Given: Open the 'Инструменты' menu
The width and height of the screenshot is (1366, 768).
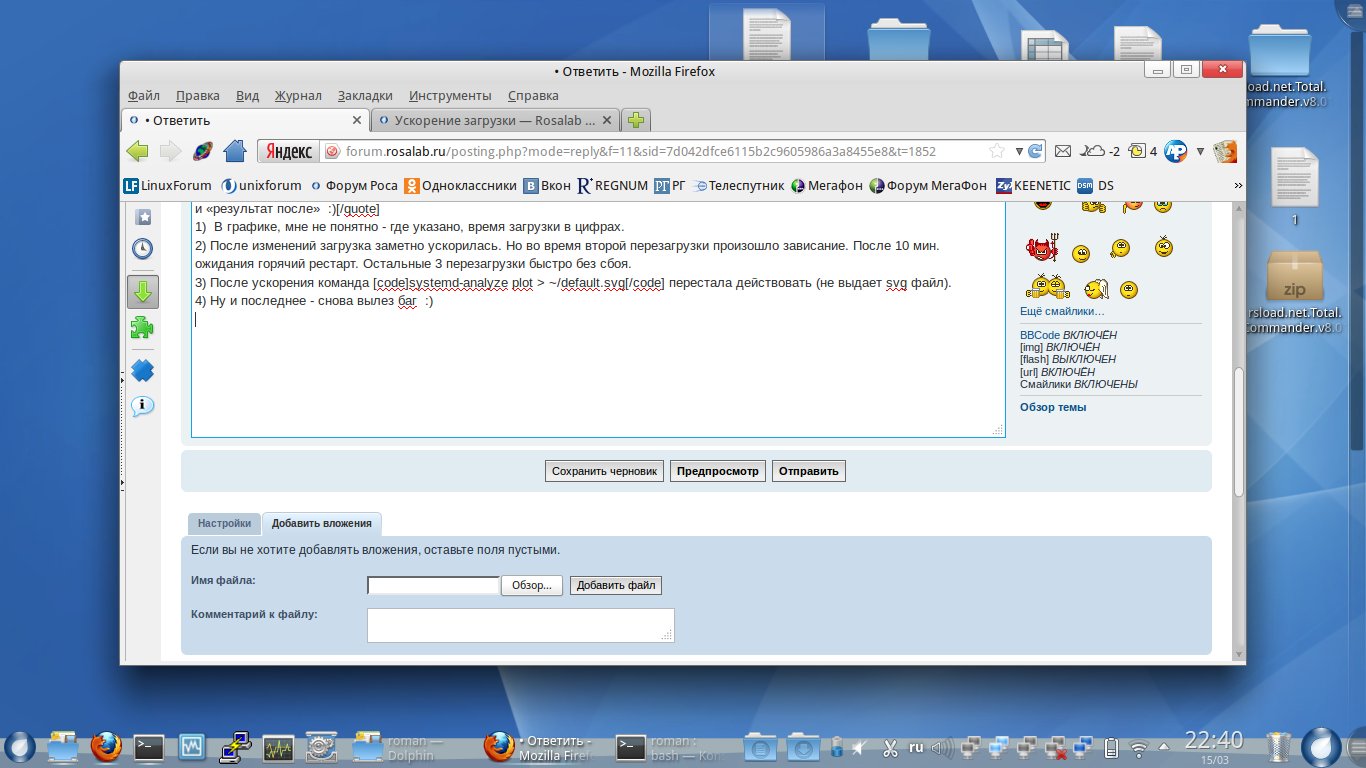Looking at the screenshot, I should [450, 96].
